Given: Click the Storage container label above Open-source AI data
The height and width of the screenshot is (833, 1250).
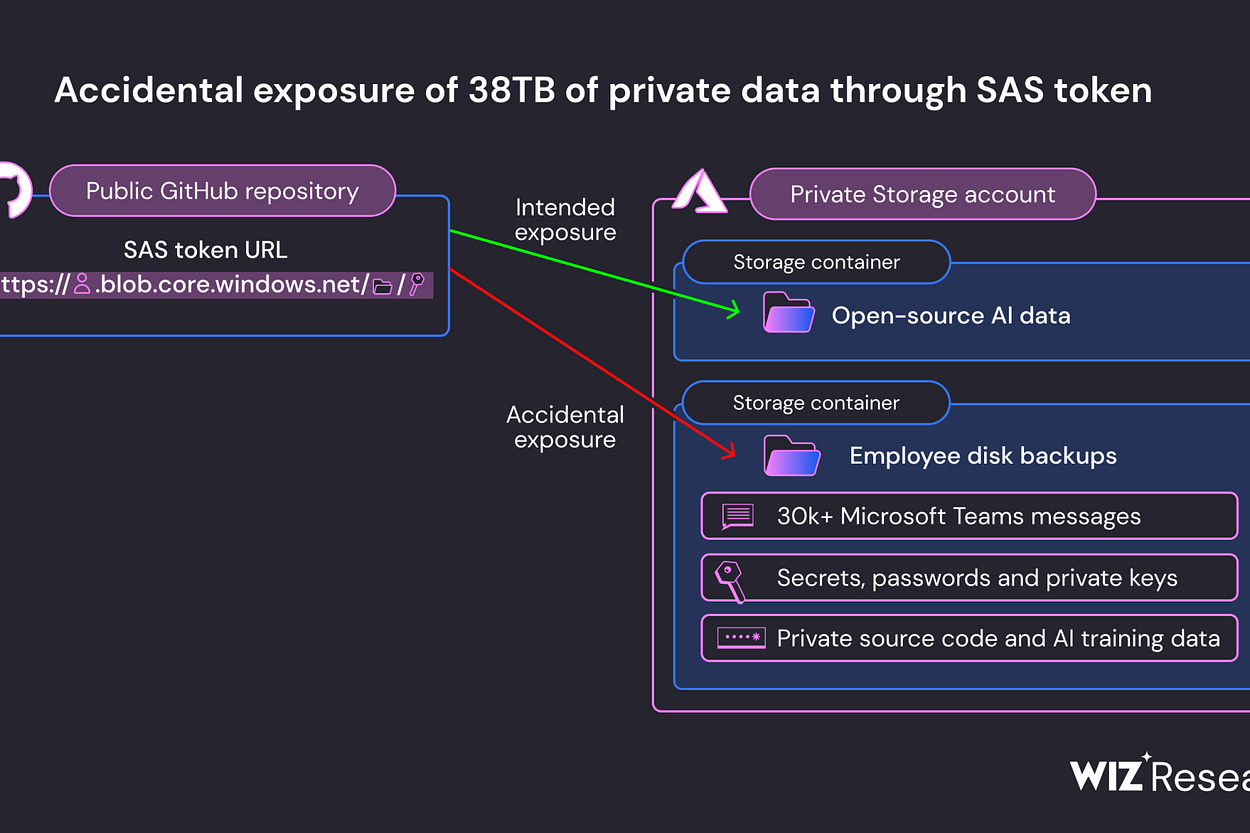Looking at the screenshot, I should tap(816, 262).
